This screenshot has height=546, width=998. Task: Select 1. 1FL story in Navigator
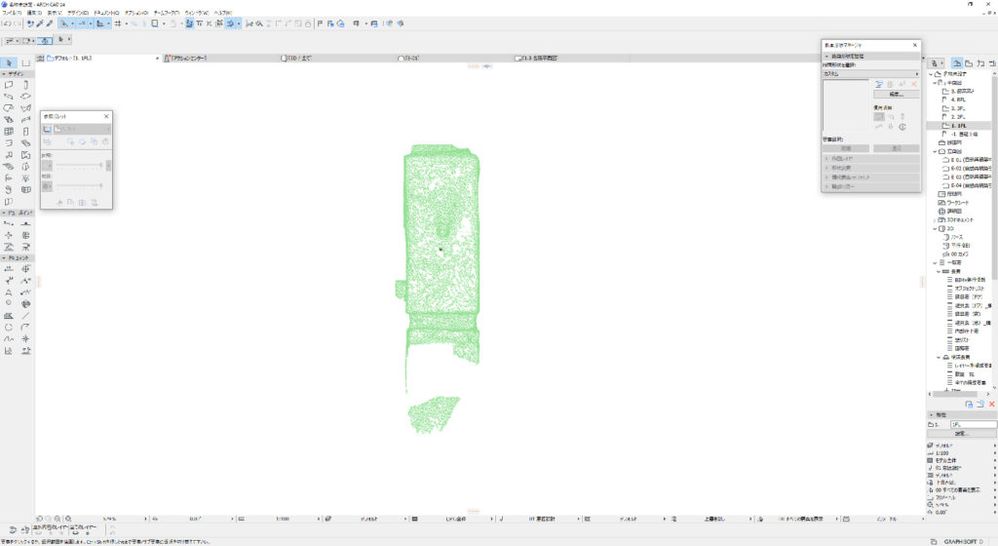tap(958, 126)
